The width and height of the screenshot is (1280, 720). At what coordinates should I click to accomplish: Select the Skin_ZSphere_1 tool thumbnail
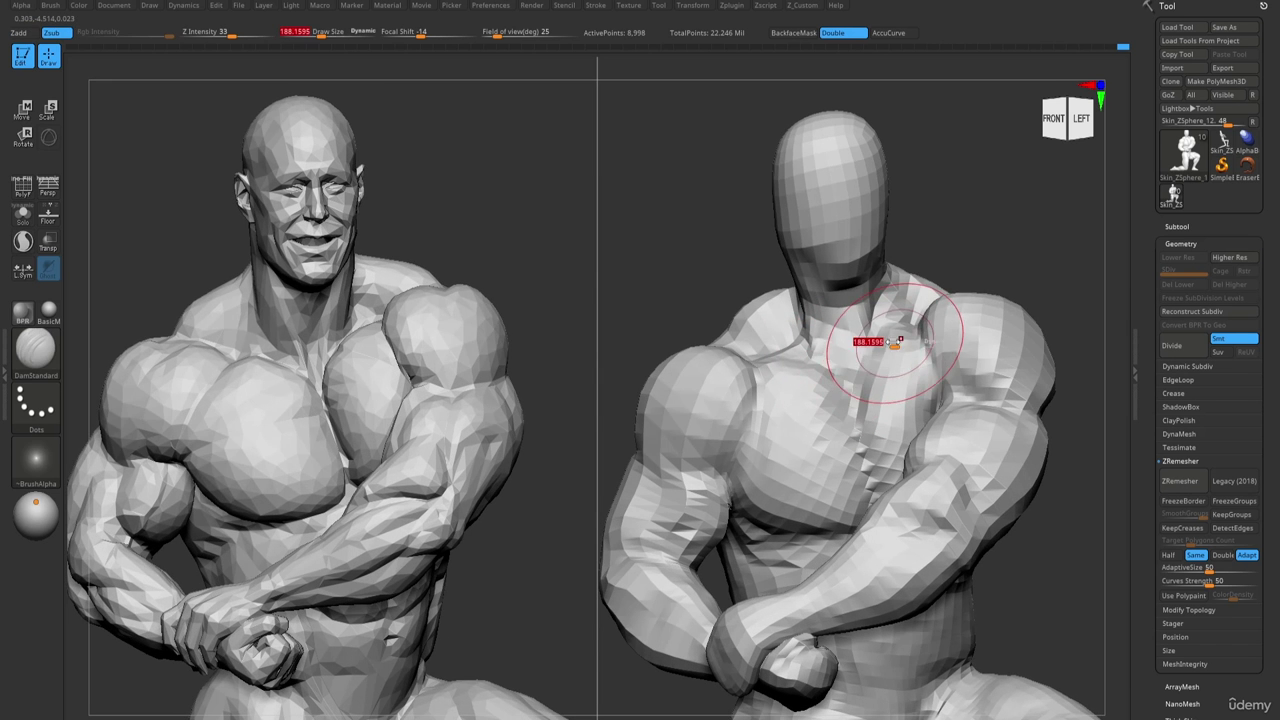[1185, 155]
